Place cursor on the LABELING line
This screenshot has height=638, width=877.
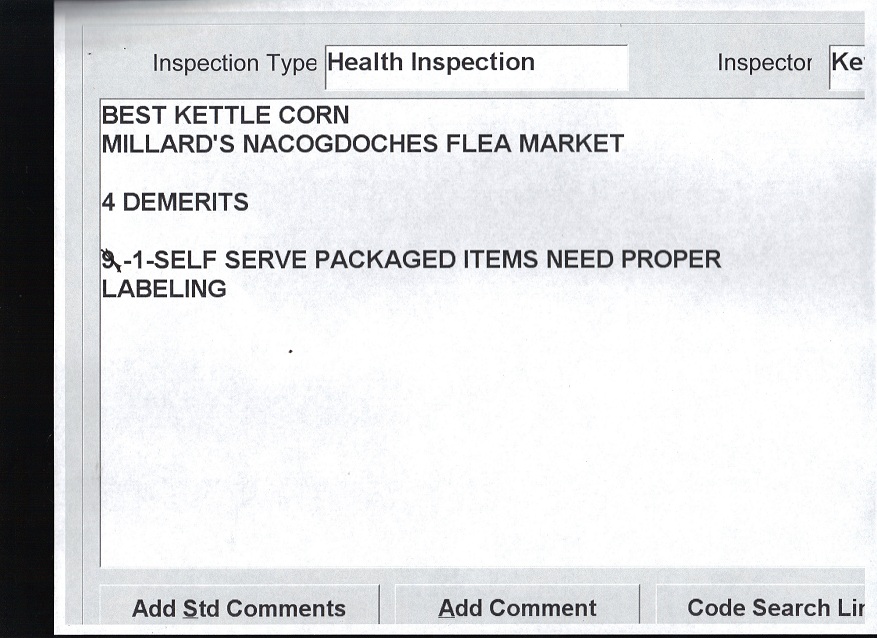click(164, 290)
